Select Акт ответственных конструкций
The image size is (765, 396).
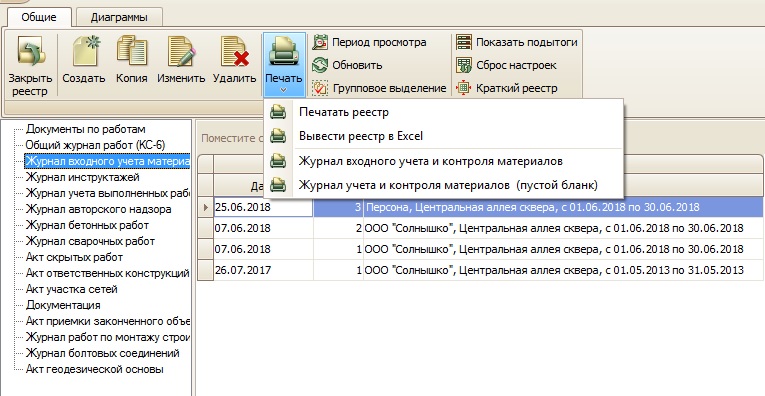pyautogui.click(x=107, y=273)
